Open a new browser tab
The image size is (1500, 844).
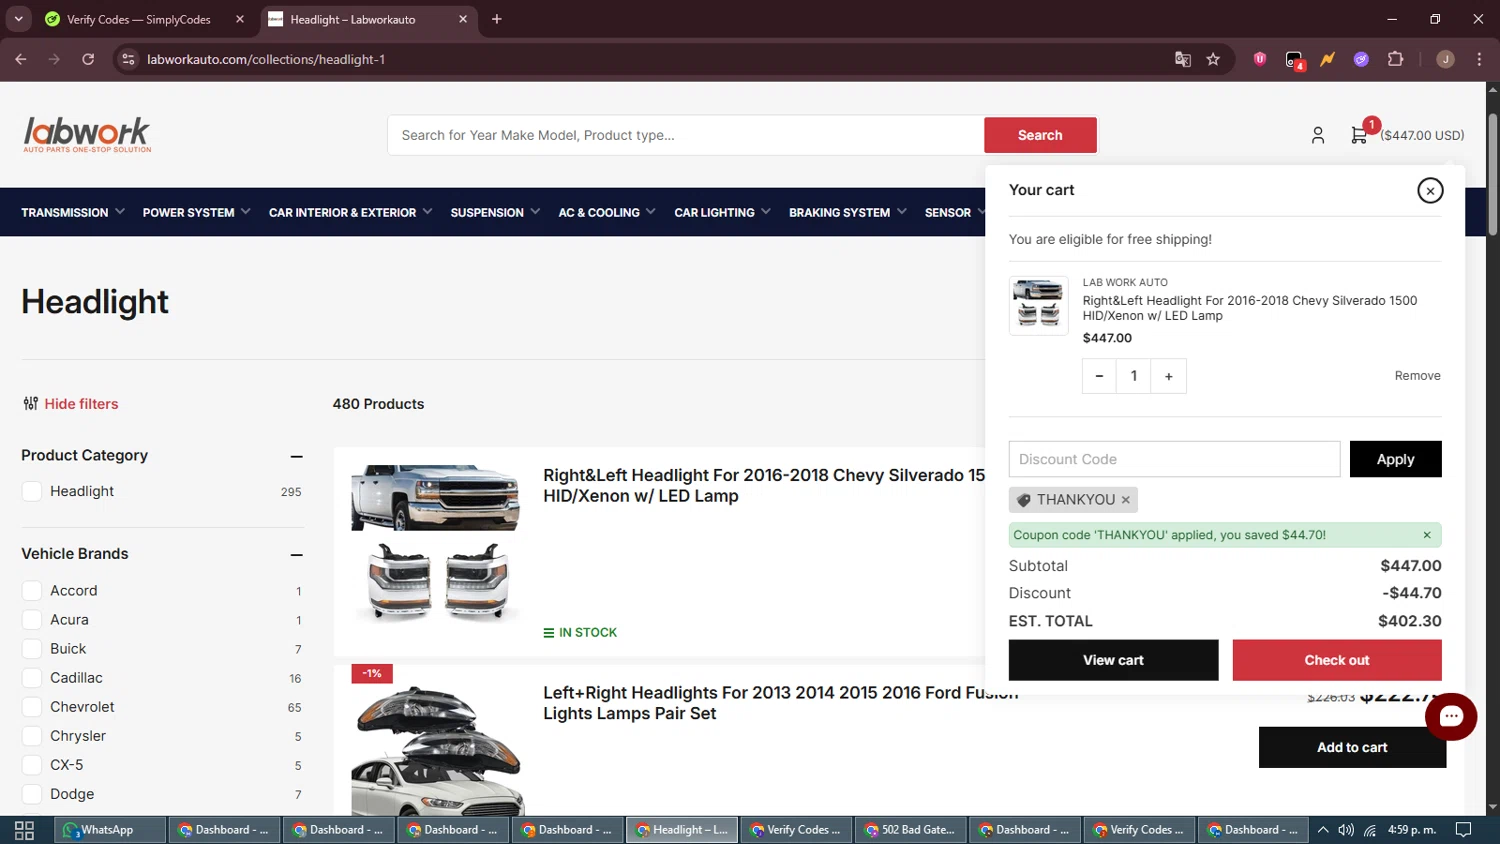click(497, 19)
